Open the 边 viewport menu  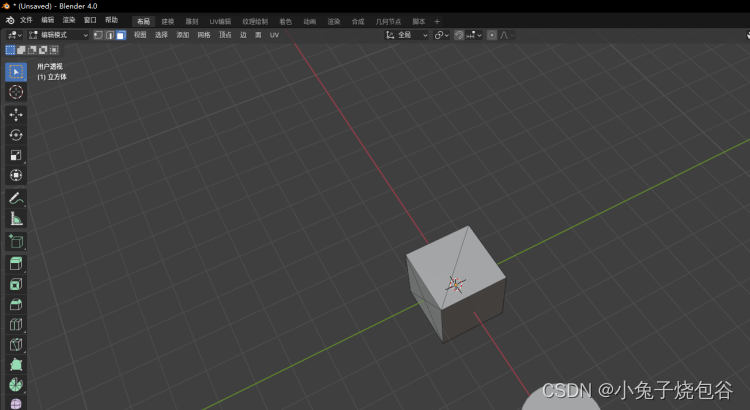pos(243,35)
